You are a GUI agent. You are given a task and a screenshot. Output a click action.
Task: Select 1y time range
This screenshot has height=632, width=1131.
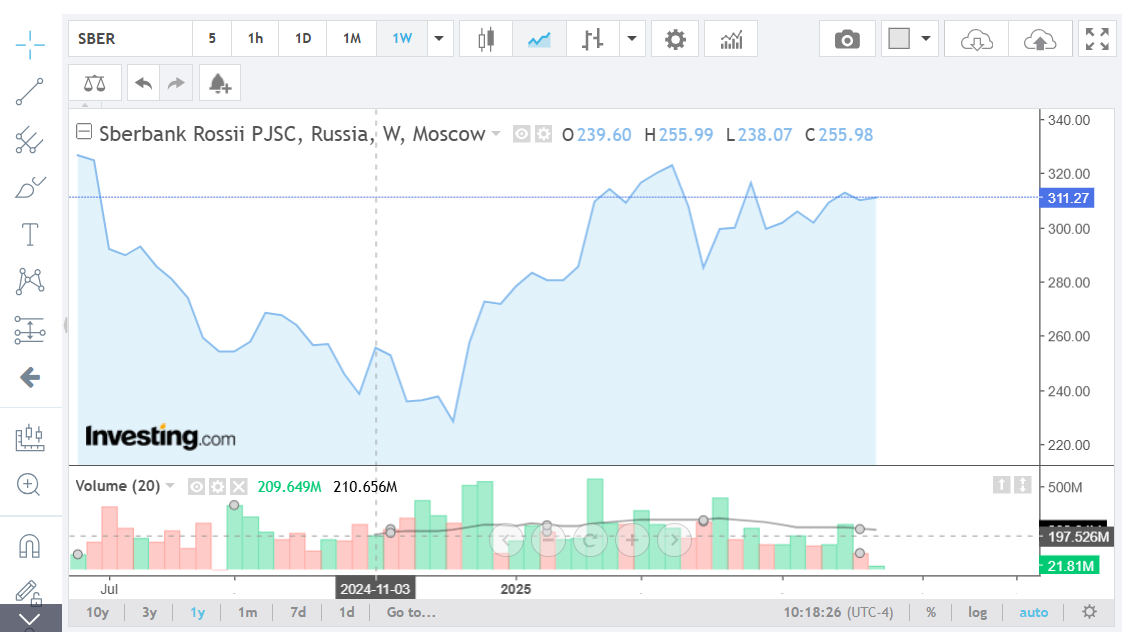tap(198, 612)
